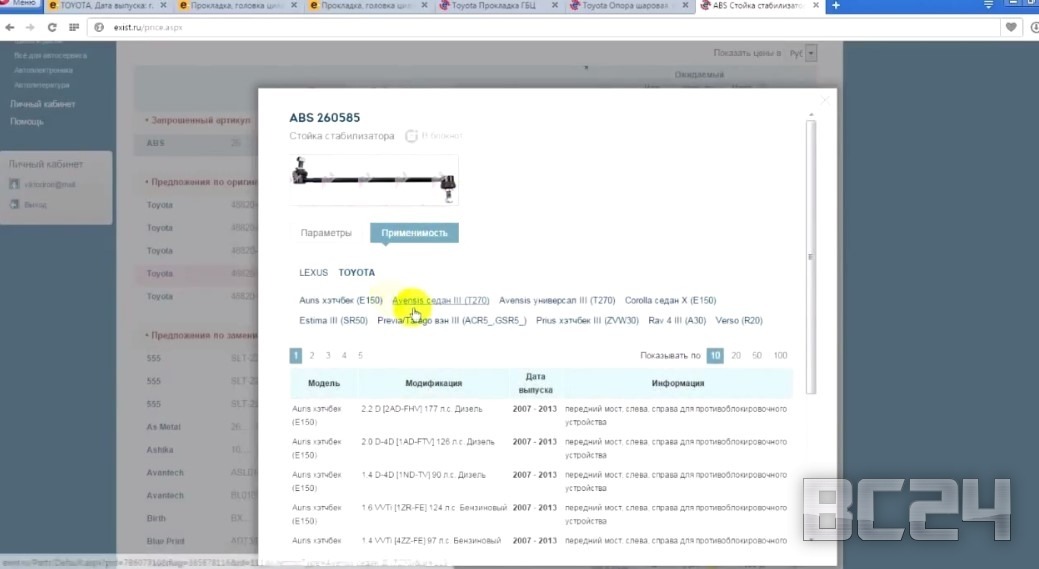Image resolution: width=1039 pixels, height=569 pixels.
Task: Open the currency dropdown next to Показать цены
Action: click(x=811, y=52)
